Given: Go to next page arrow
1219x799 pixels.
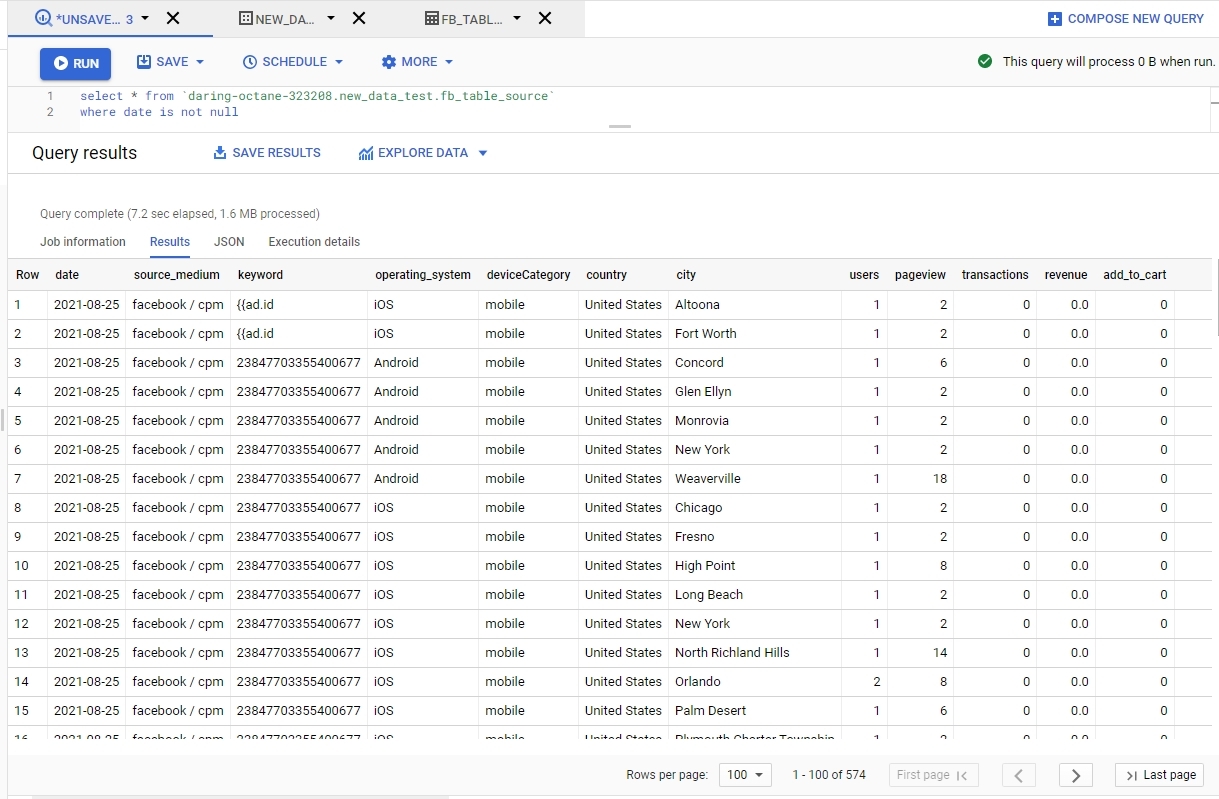Looking at the screenshot, I should tap(1075, 775).
